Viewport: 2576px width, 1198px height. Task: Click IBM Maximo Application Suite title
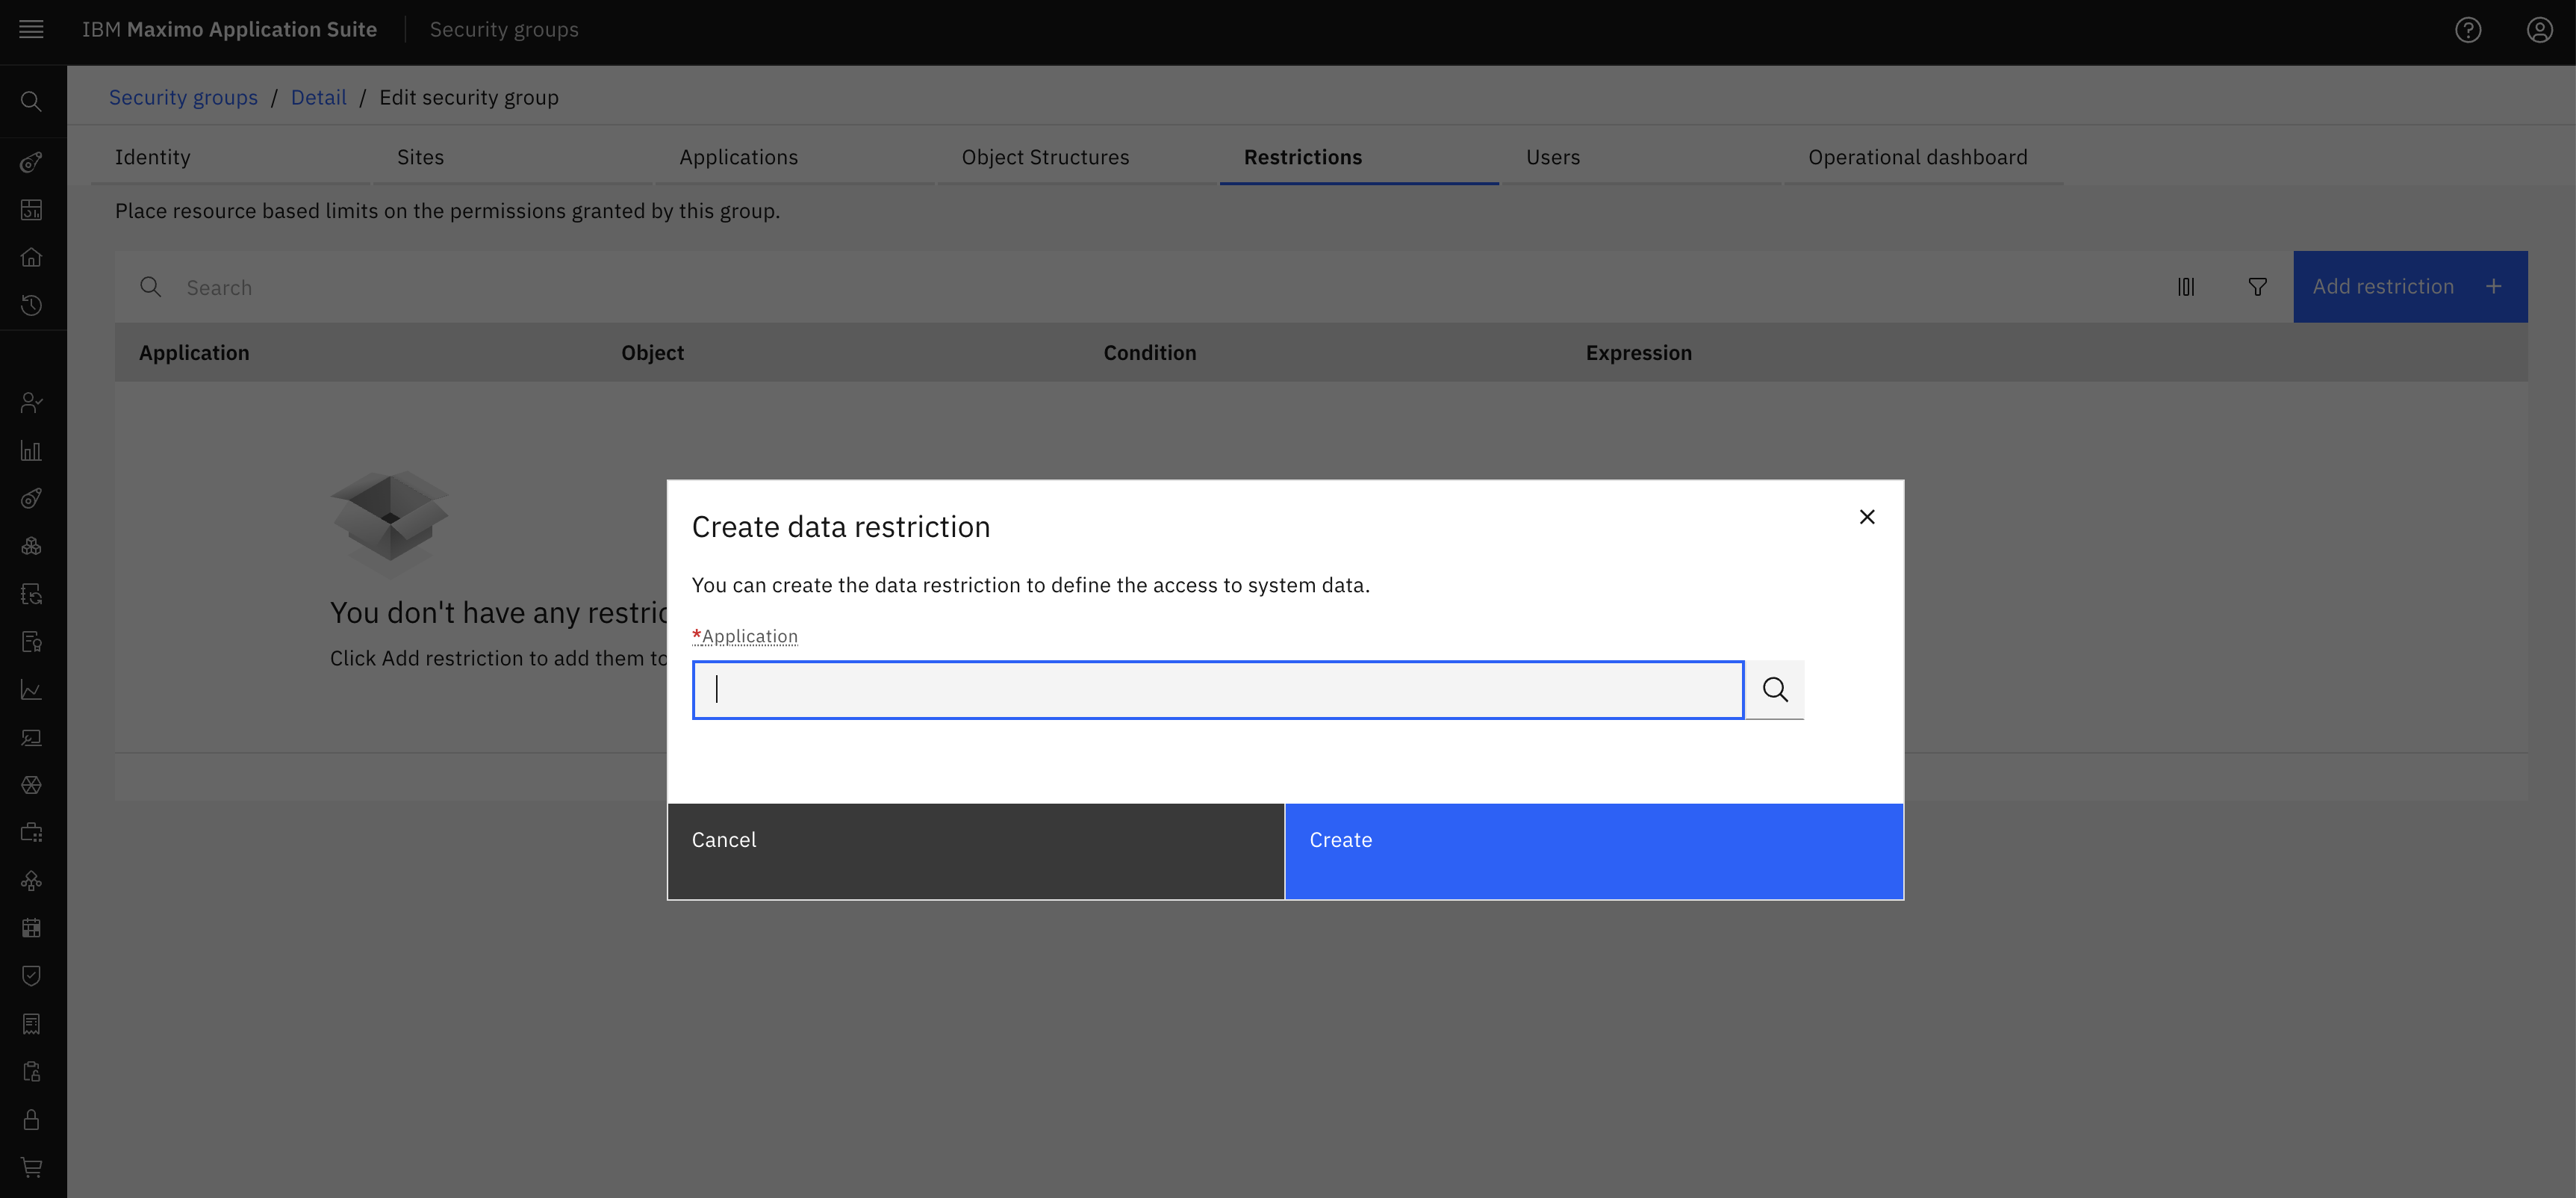(x=229, y=30)
